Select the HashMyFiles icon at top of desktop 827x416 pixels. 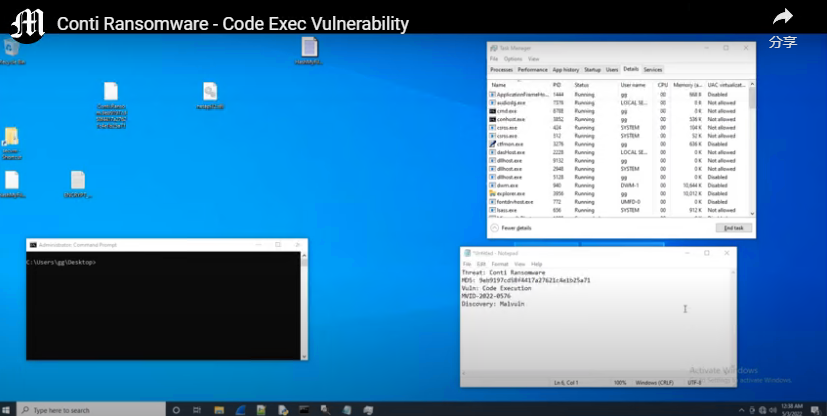(309, 51)
